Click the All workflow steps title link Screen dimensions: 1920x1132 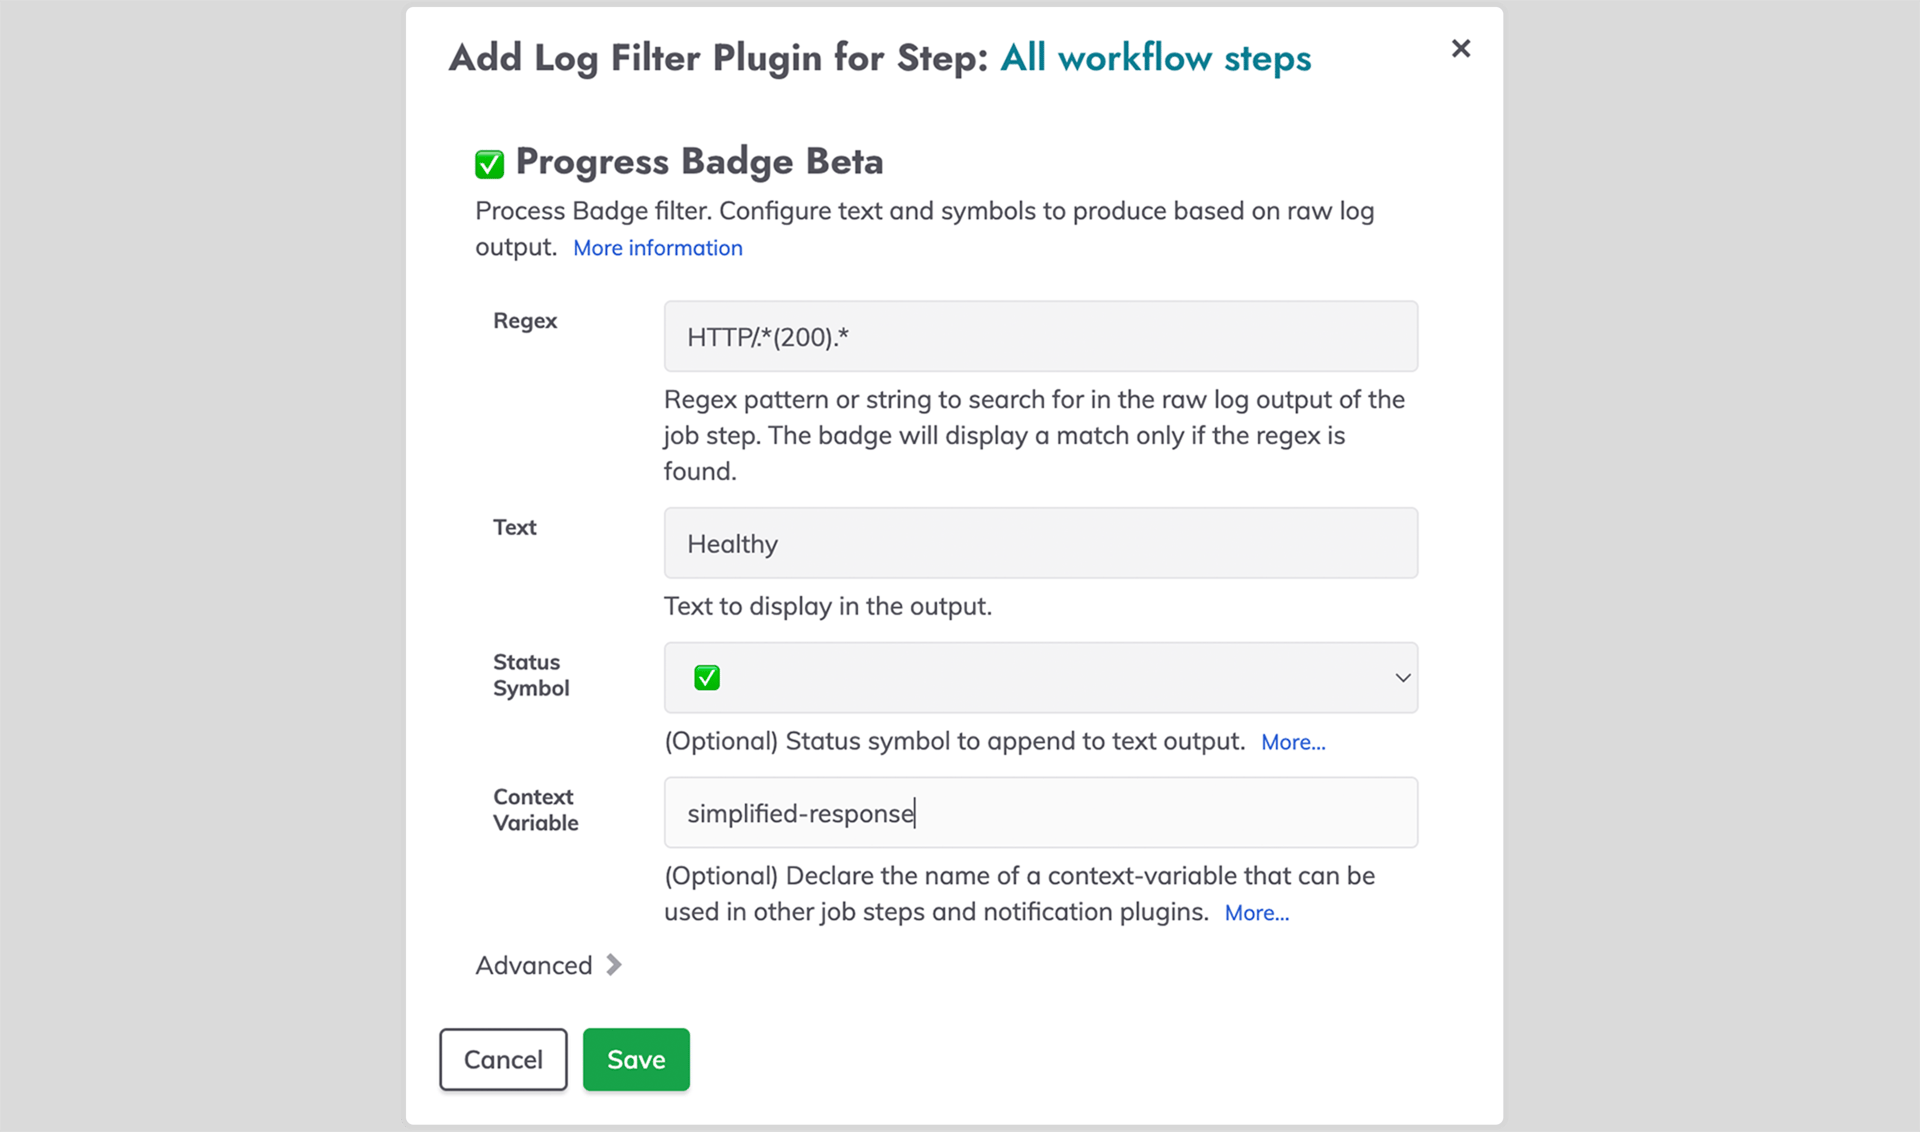(x=1155, y=58)
